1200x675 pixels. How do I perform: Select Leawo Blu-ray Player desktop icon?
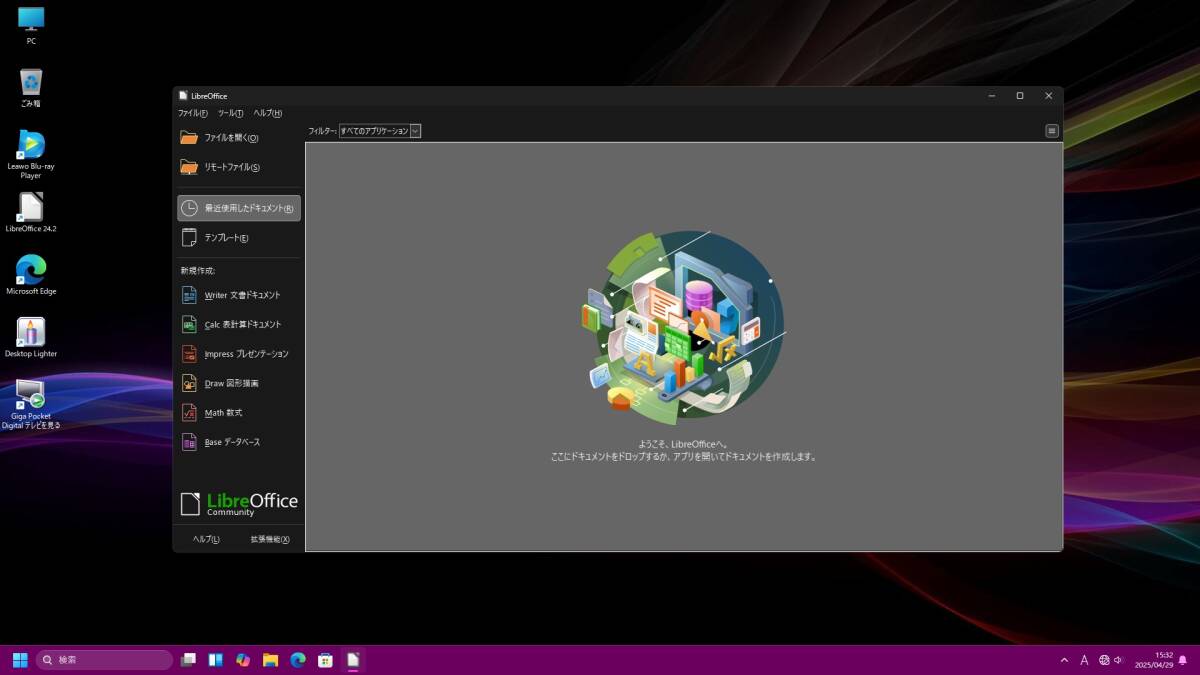[x=31, y=154]
